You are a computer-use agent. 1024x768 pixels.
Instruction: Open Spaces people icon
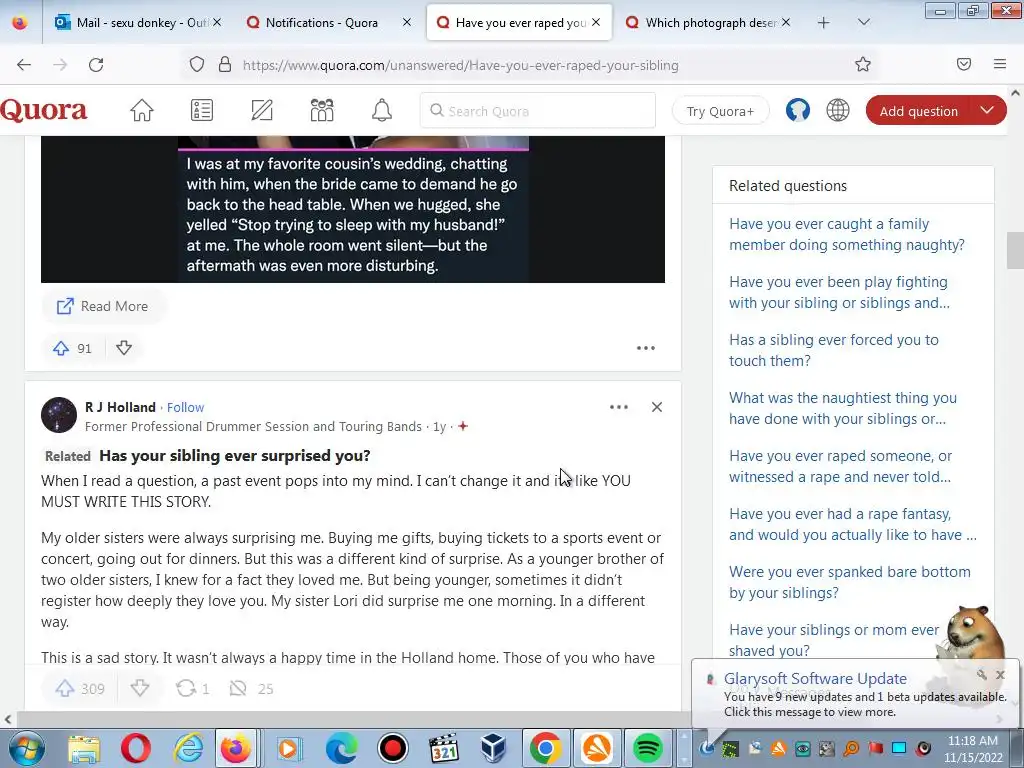coord(322,110)
